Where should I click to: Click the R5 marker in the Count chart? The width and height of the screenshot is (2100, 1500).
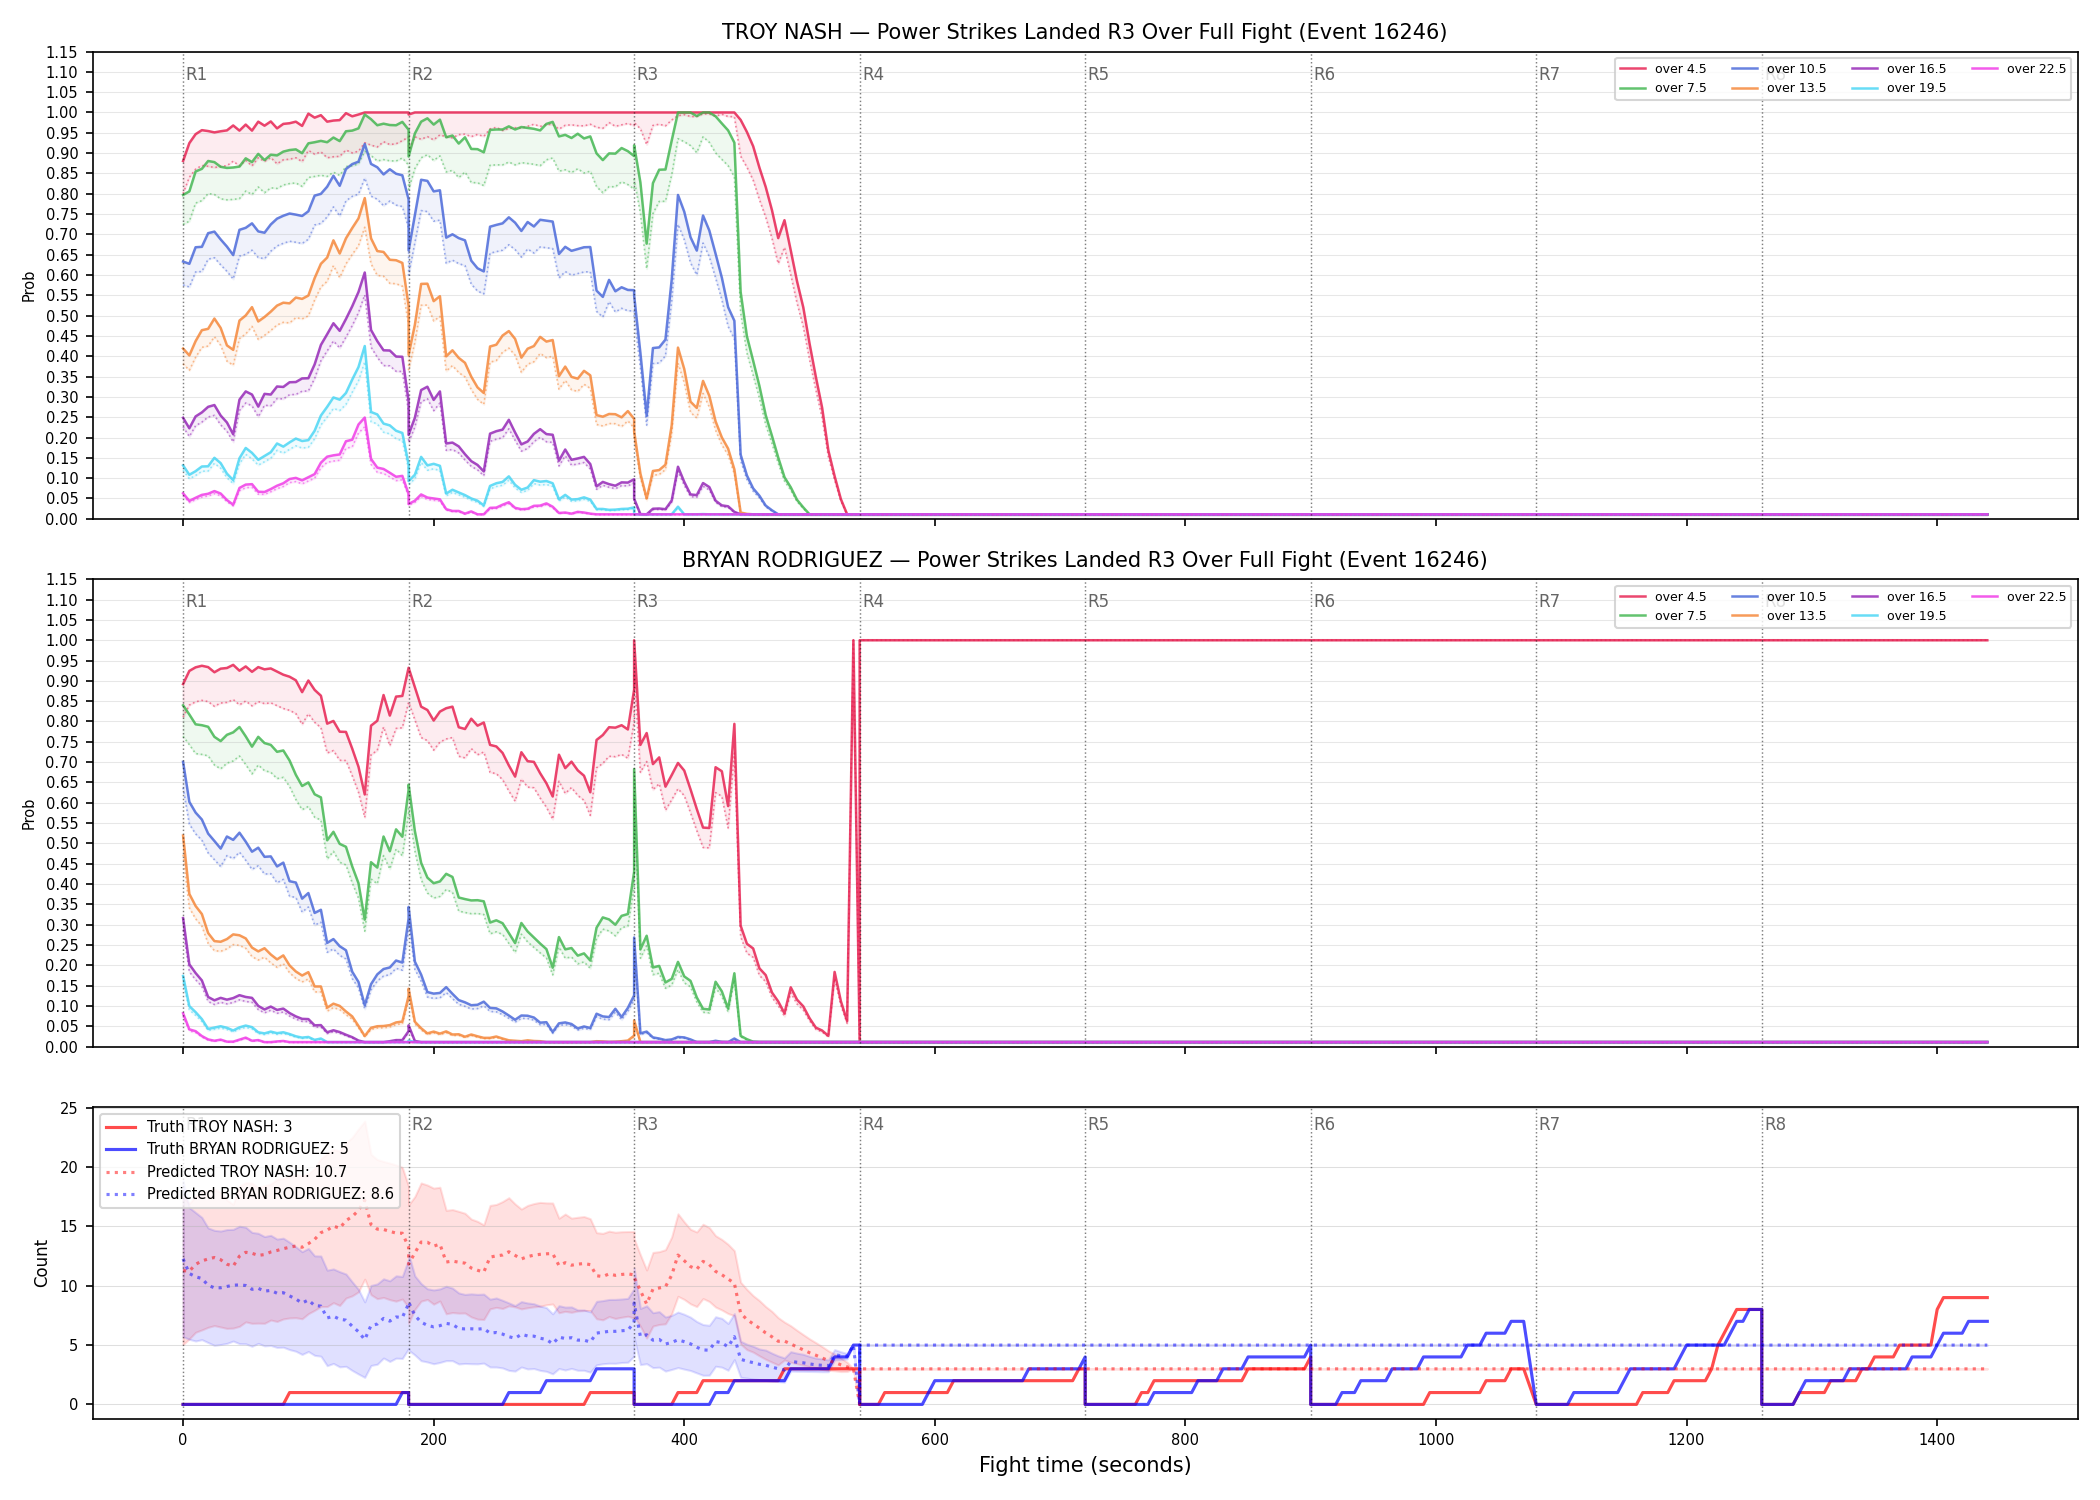coord(1098,1124)
